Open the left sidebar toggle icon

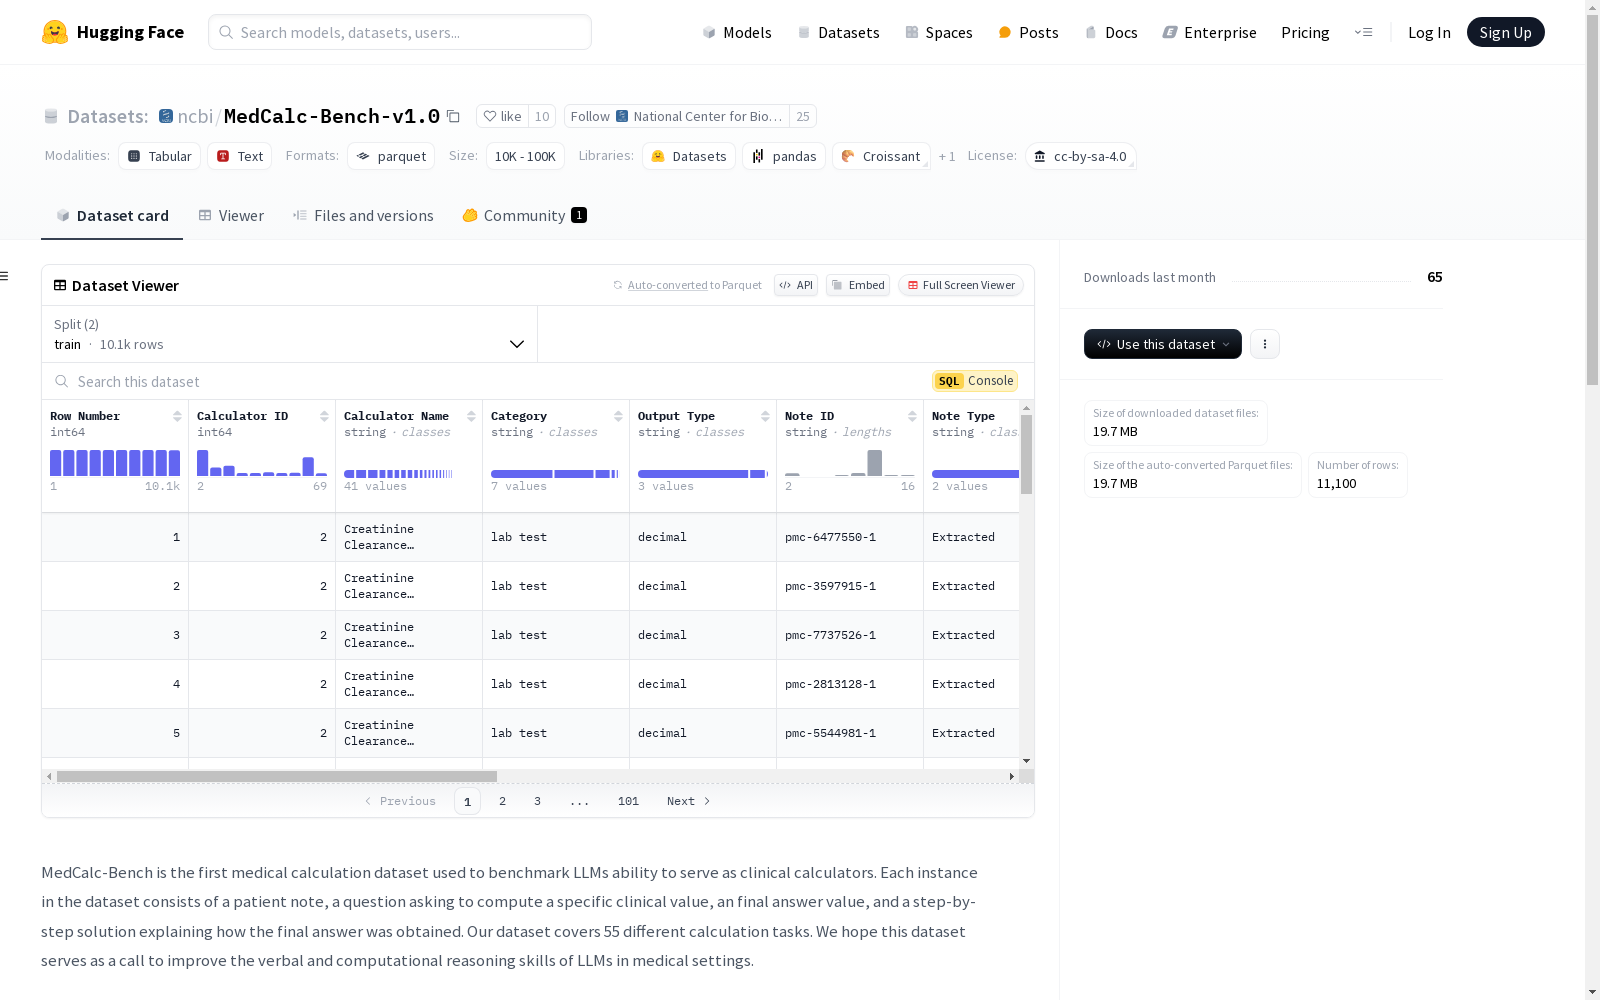tap(5, 276)
